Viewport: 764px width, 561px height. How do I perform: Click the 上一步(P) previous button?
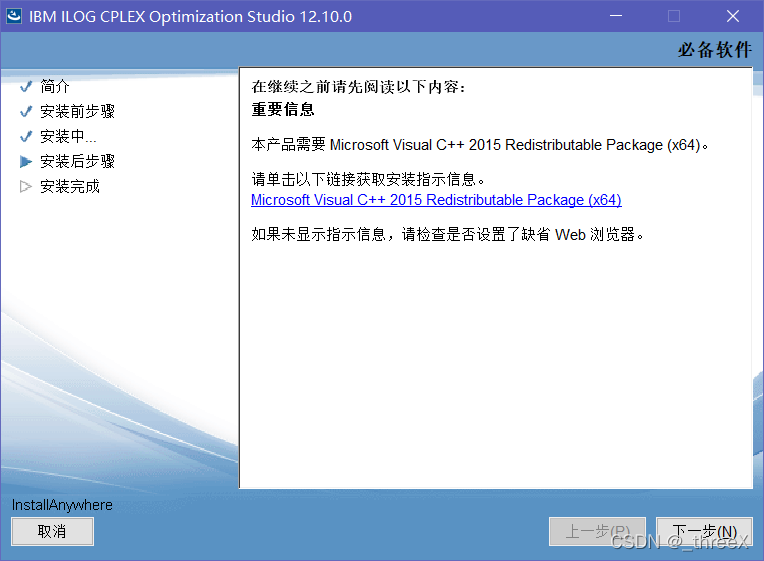click(597, 531)
